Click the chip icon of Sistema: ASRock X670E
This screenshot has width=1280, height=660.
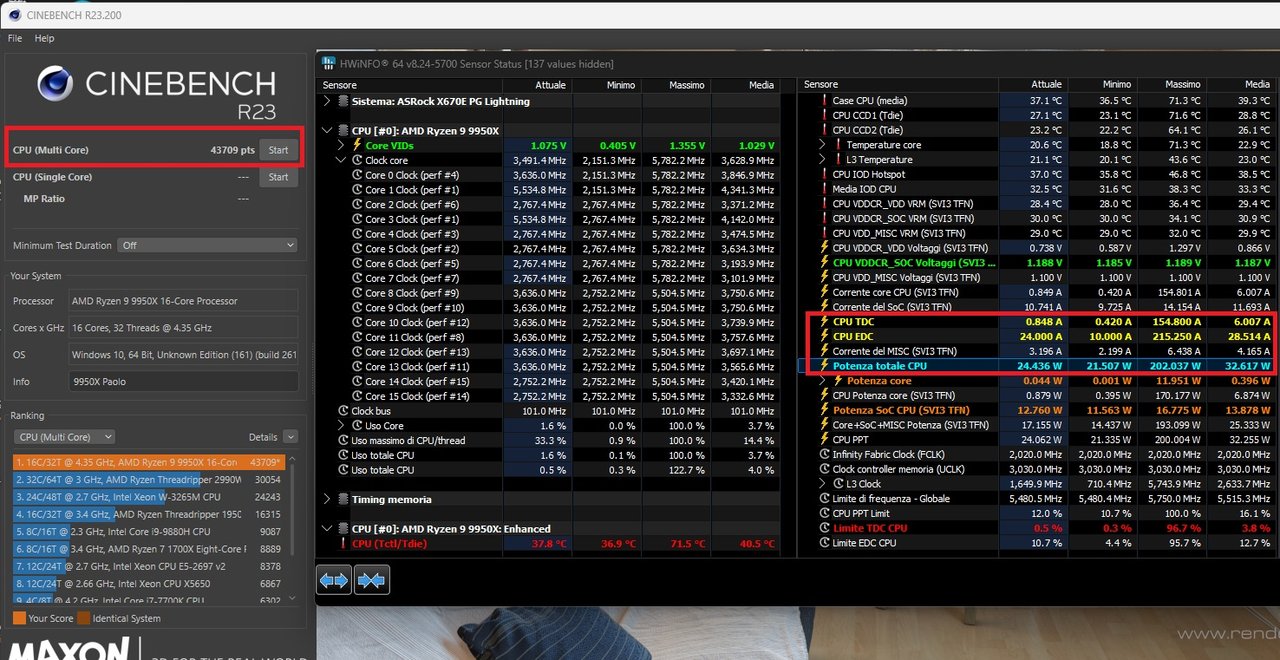[x=343, y=101]
